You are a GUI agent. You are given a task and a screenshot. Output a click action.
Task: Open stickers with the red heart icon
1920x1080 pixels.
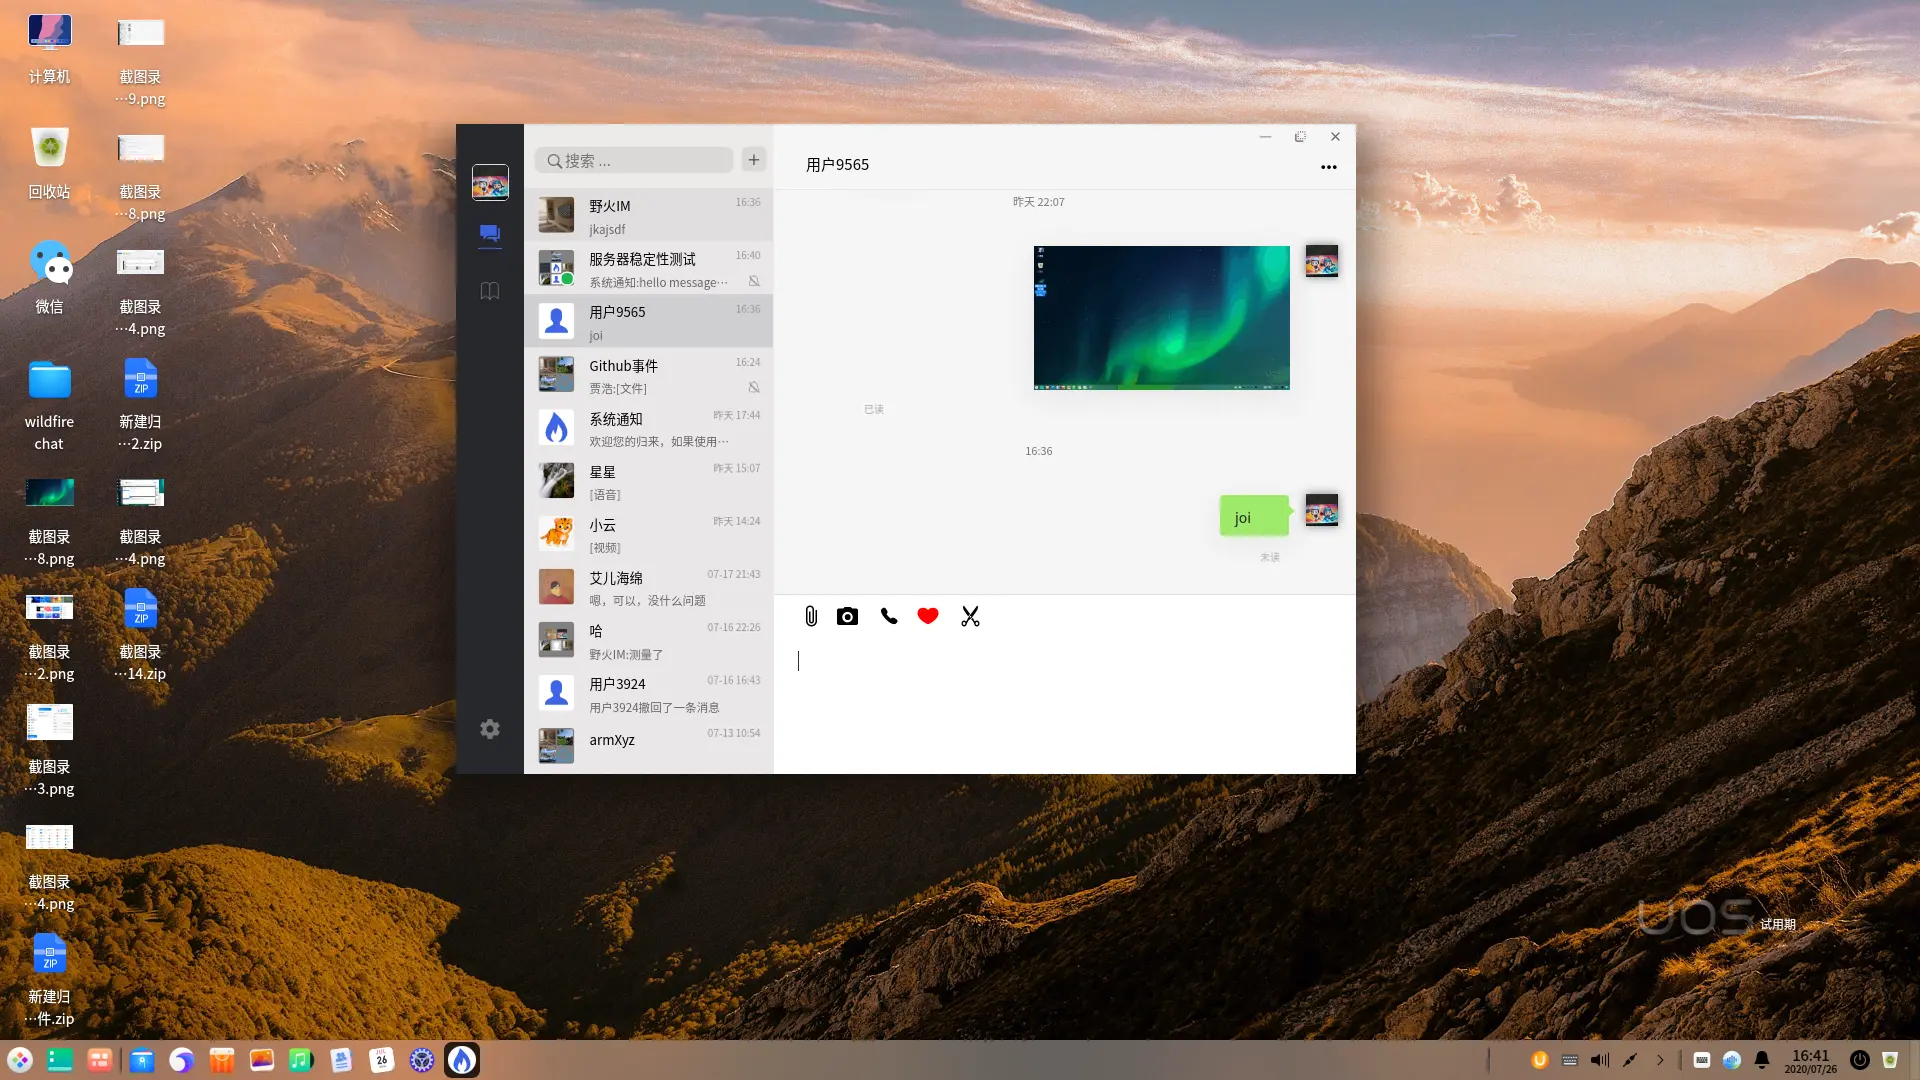[927, 616]
